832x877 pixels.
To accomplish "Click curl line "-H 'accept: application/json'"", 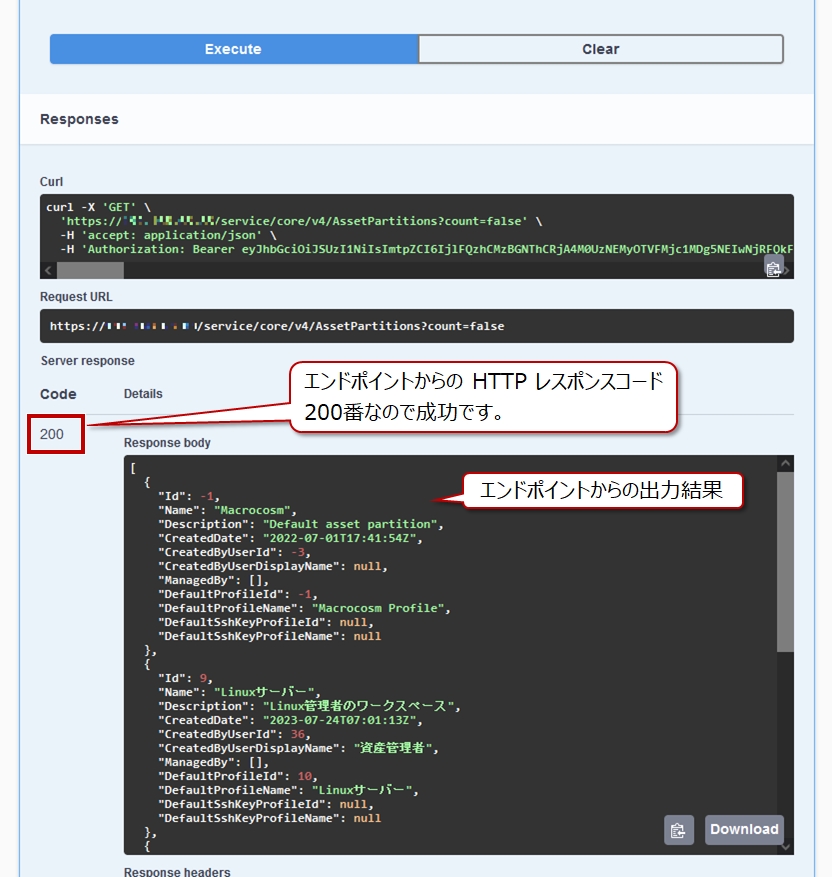I will pyautogui.click(x=168, y=235).
